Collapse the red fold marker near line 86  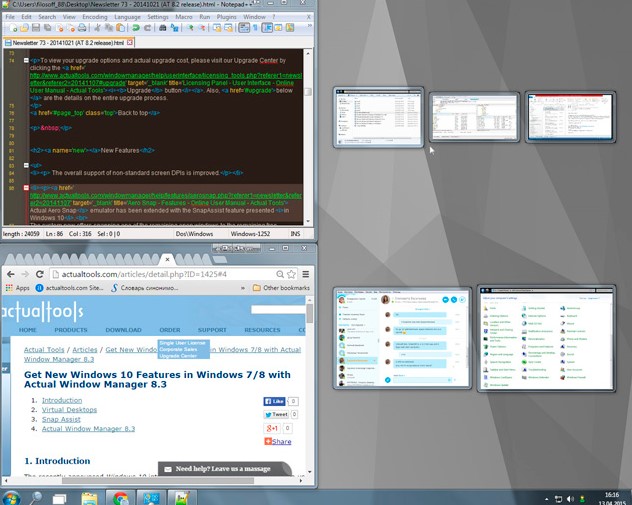(x=26, y=187)
